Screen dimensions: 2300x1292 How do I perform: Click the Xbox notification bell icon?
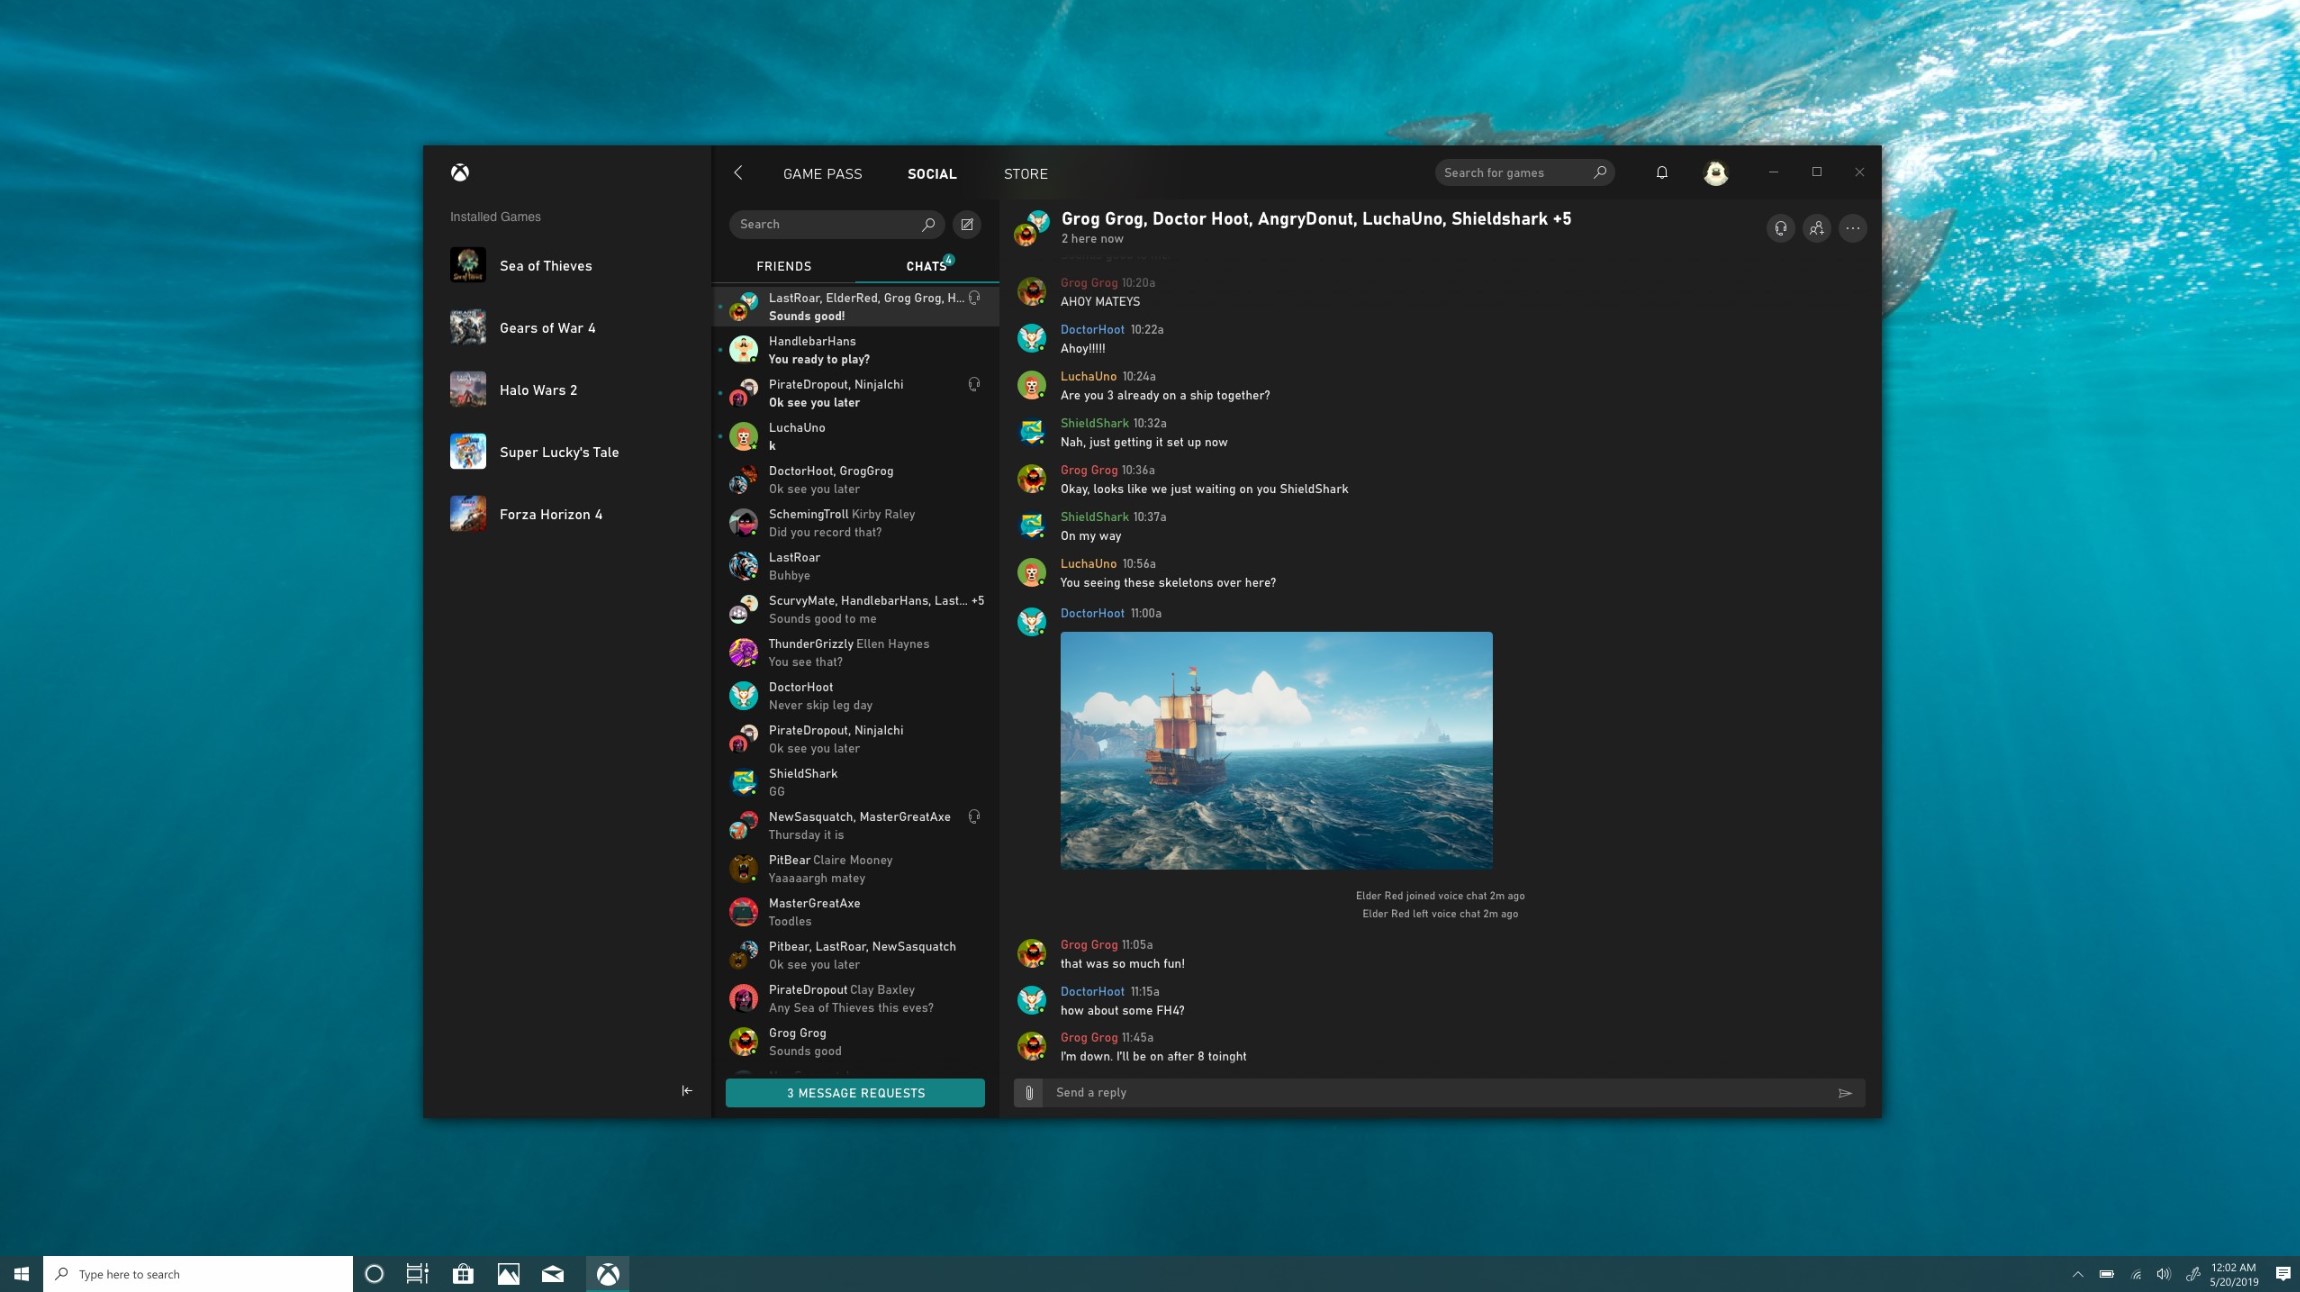[1662, 172]
